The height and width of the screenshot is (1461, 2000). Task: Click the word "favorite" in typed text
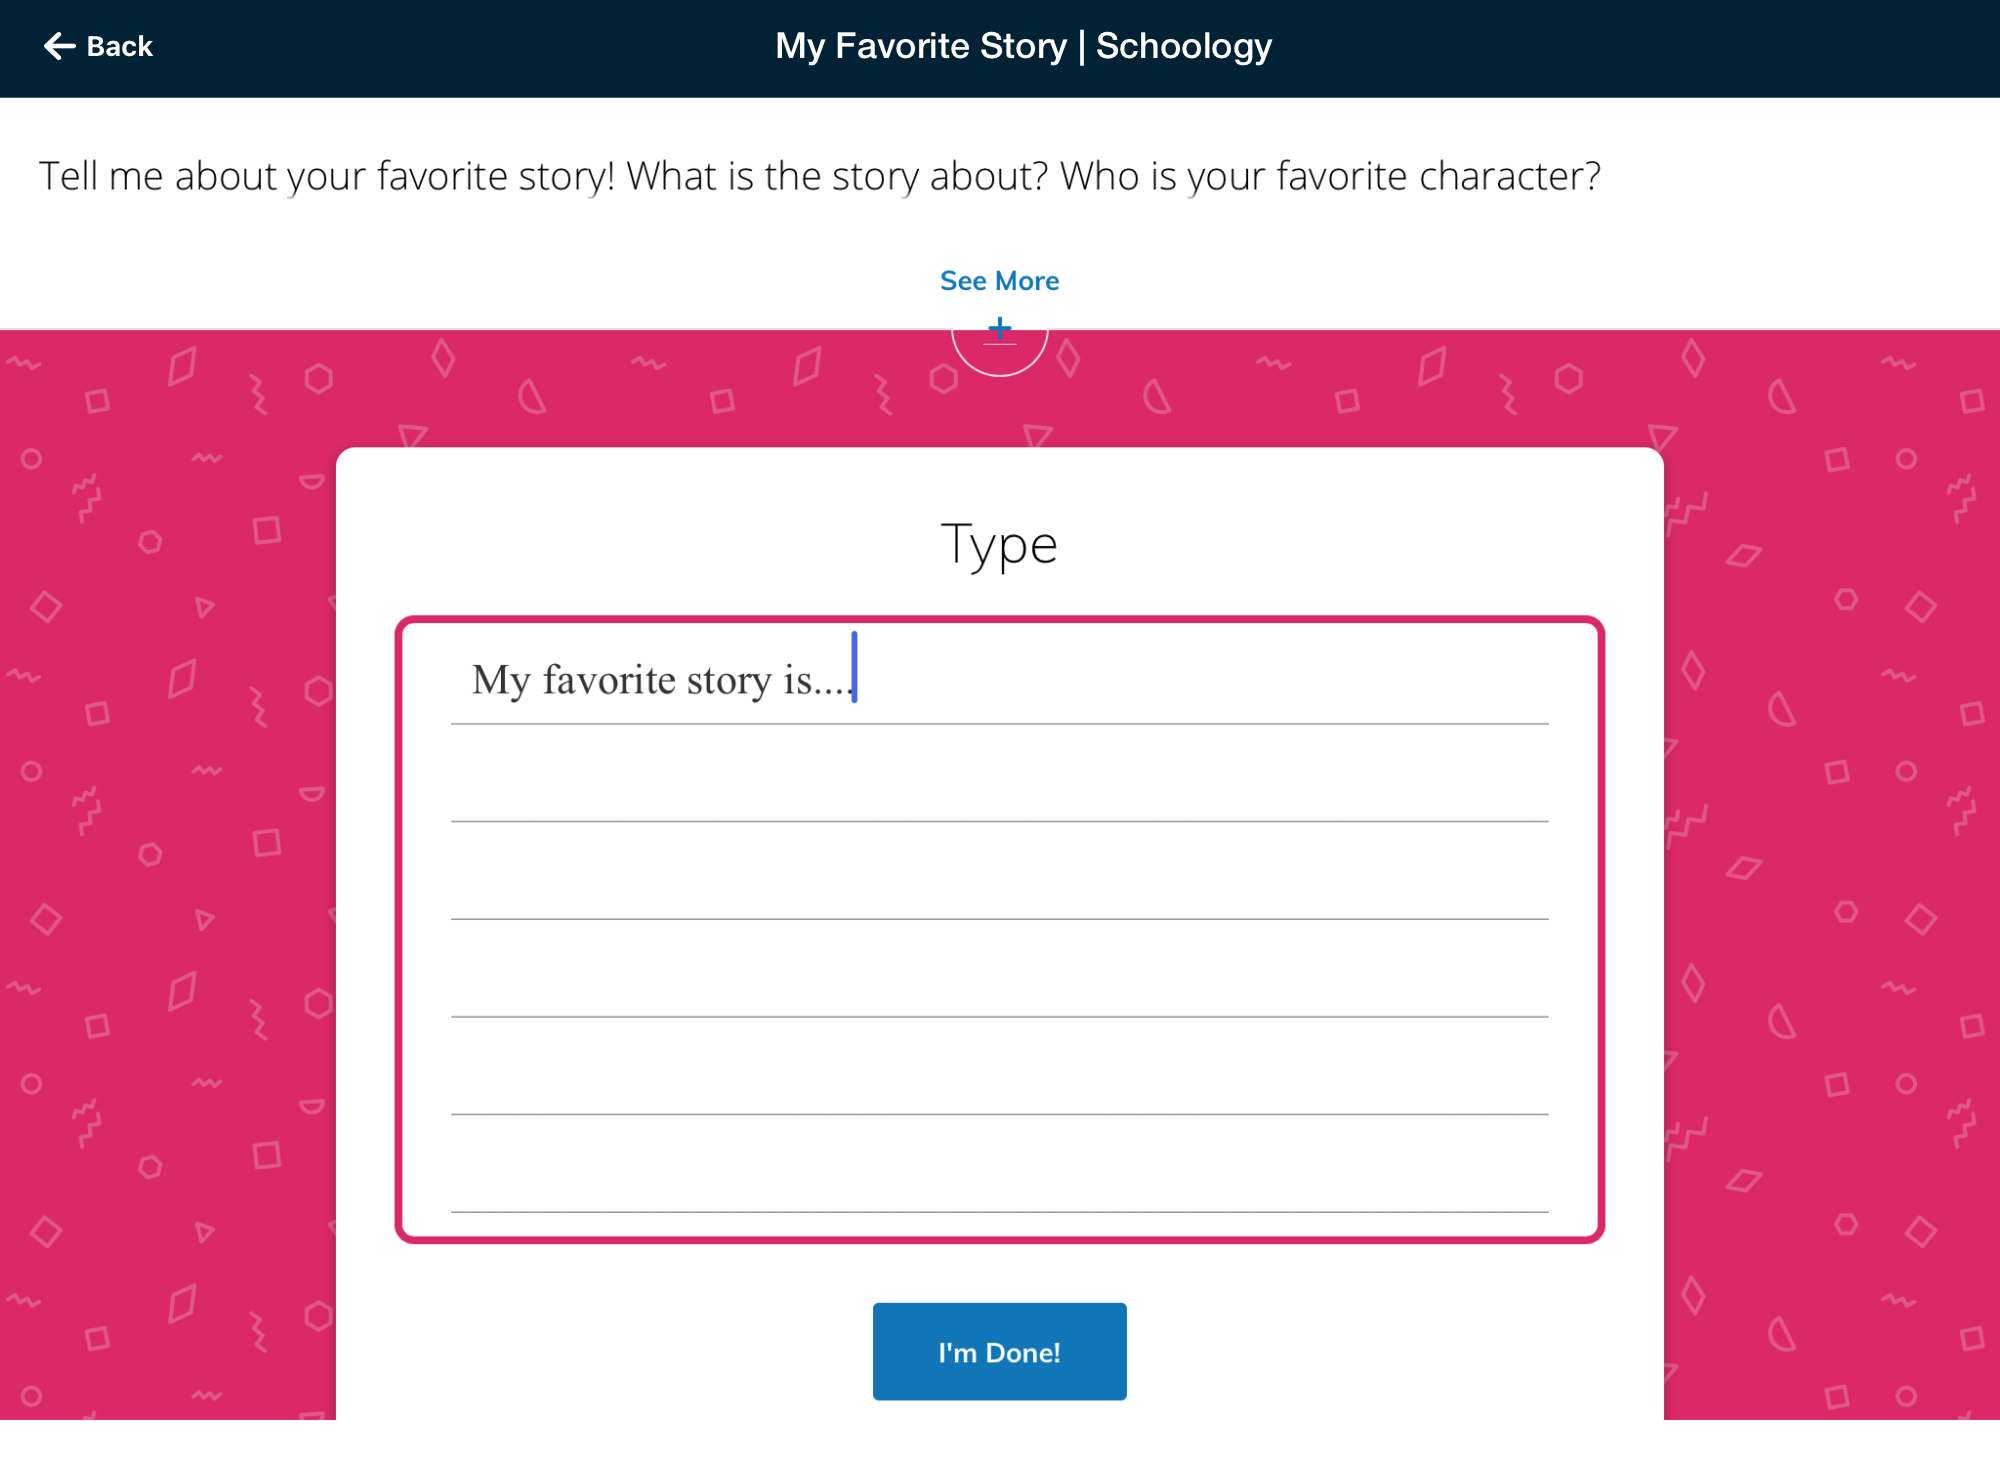click(x=609, y=680)
